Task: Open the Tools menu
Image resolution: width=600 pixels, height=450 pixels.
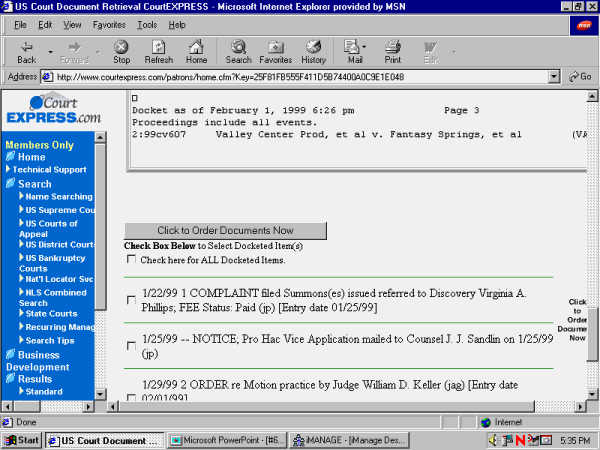Action: click(x=147, y=24)
